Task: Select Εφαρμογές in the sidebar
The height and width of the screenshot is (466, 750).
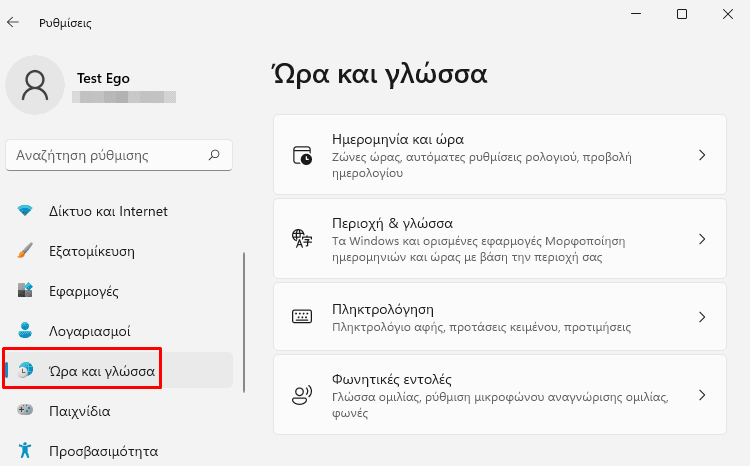Action: (x=119, y=291)
